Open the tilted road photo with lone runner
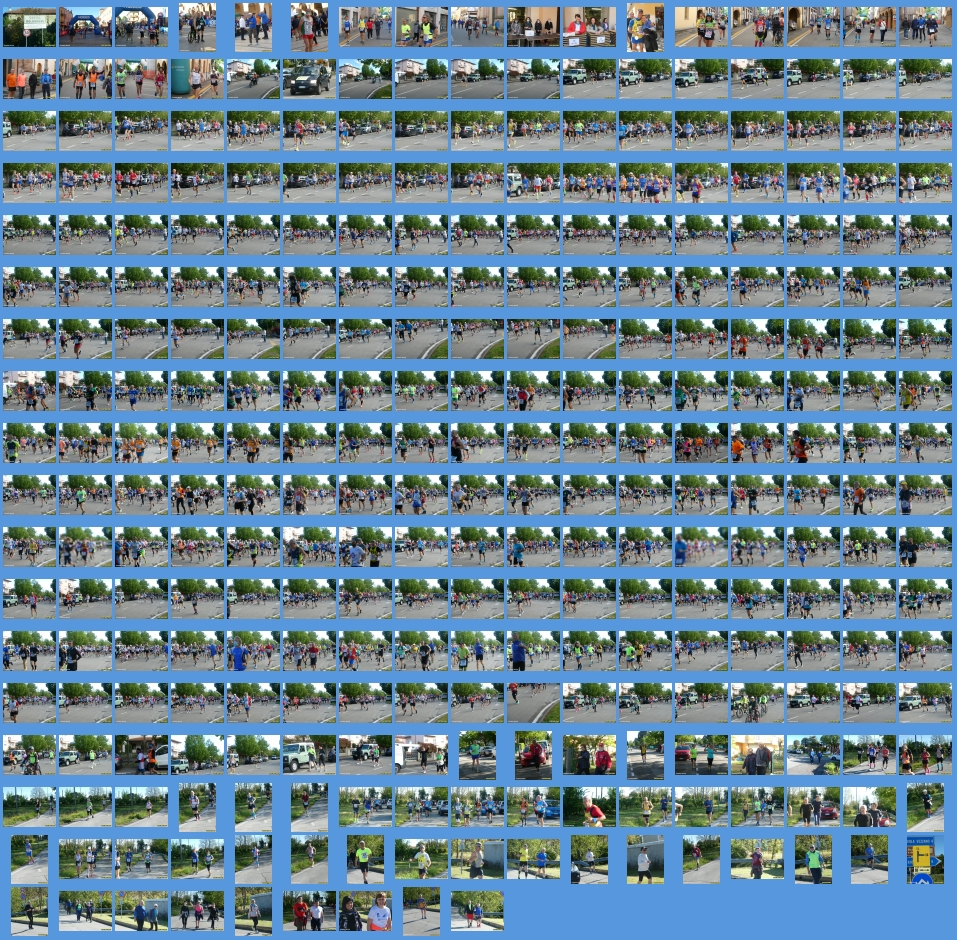This screenshot has height=940, width=957. point(533,703)
